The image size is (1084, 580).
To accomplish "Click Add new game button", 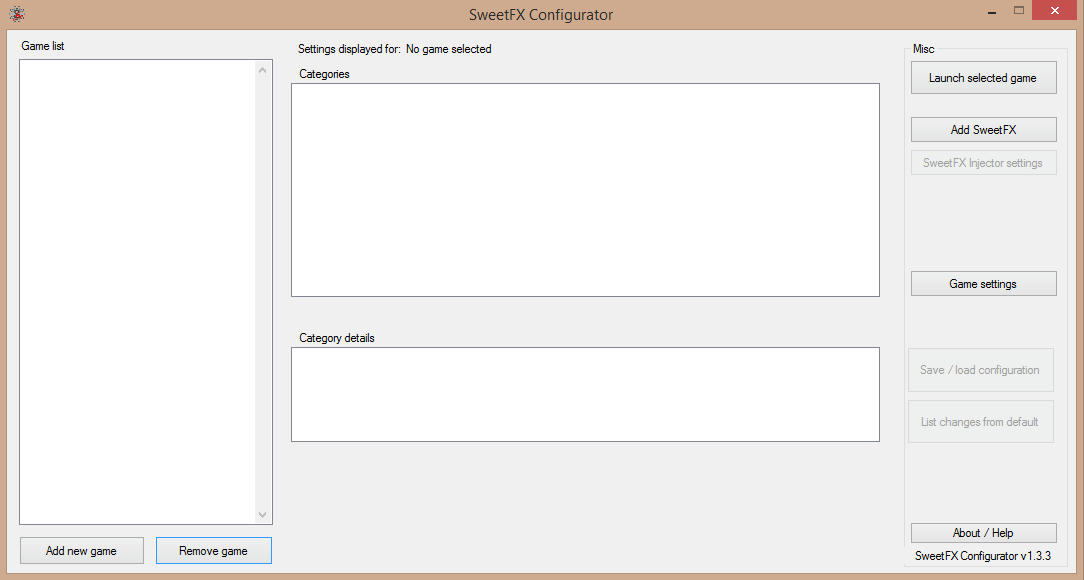I will tap(82, 551).
